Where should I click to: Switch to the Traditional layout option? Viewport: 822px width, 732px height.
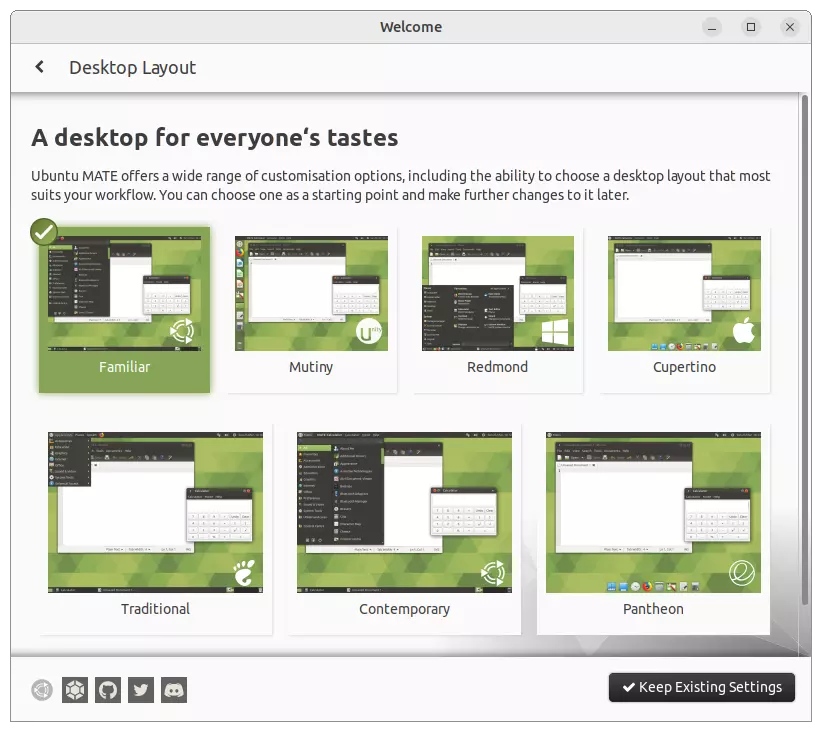[155, 511]
